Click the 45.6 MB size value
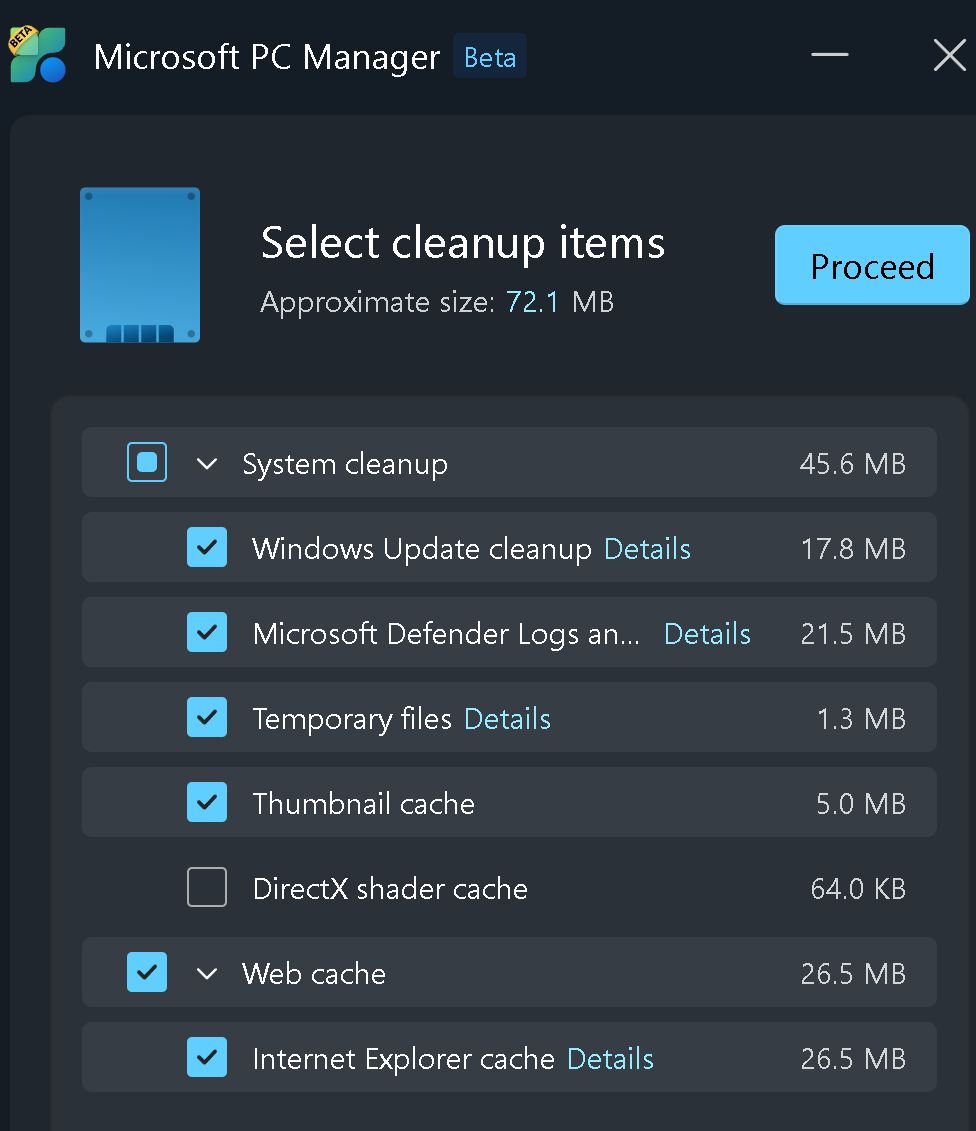 853,464
